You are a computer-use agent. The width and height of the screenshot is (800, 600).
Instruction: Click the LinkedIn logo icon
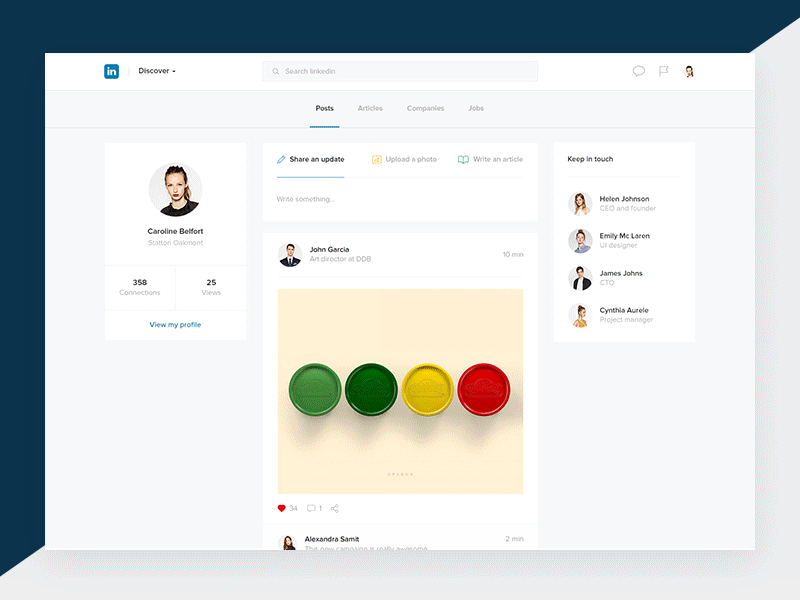111,71
